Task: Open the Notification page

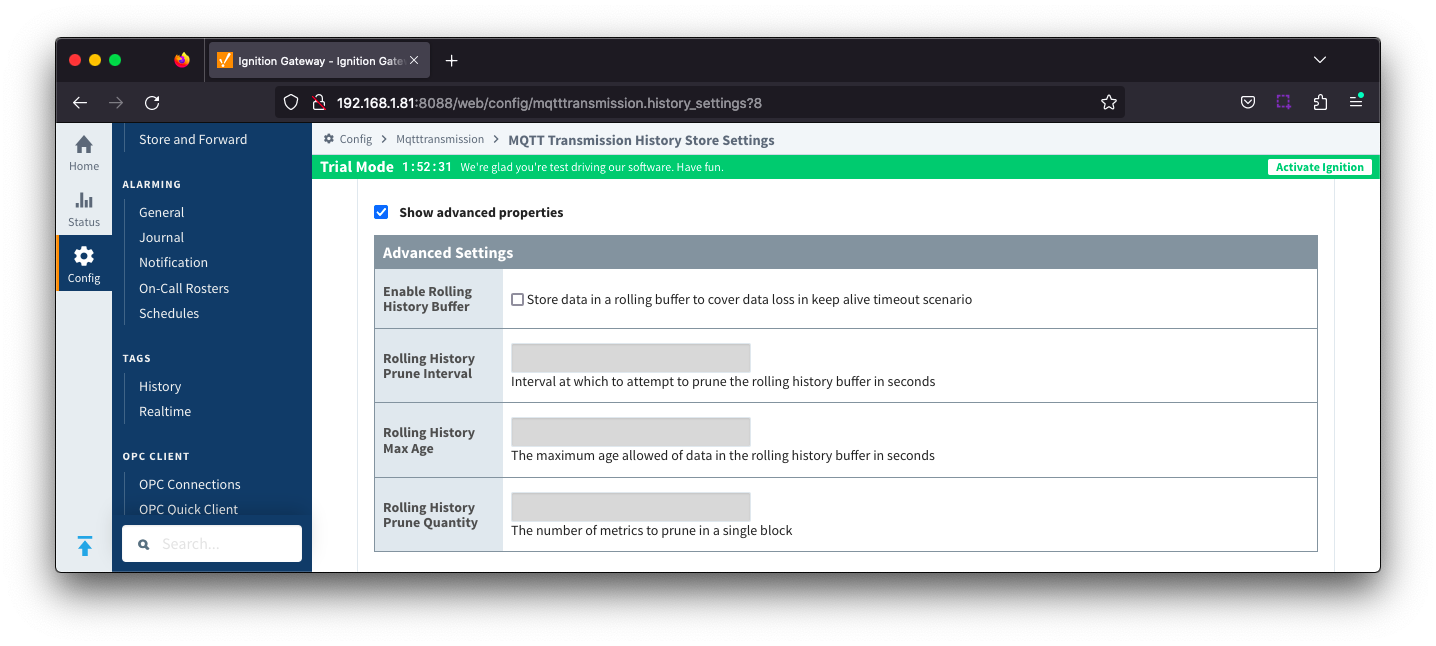Action: [x=174, y=262]
